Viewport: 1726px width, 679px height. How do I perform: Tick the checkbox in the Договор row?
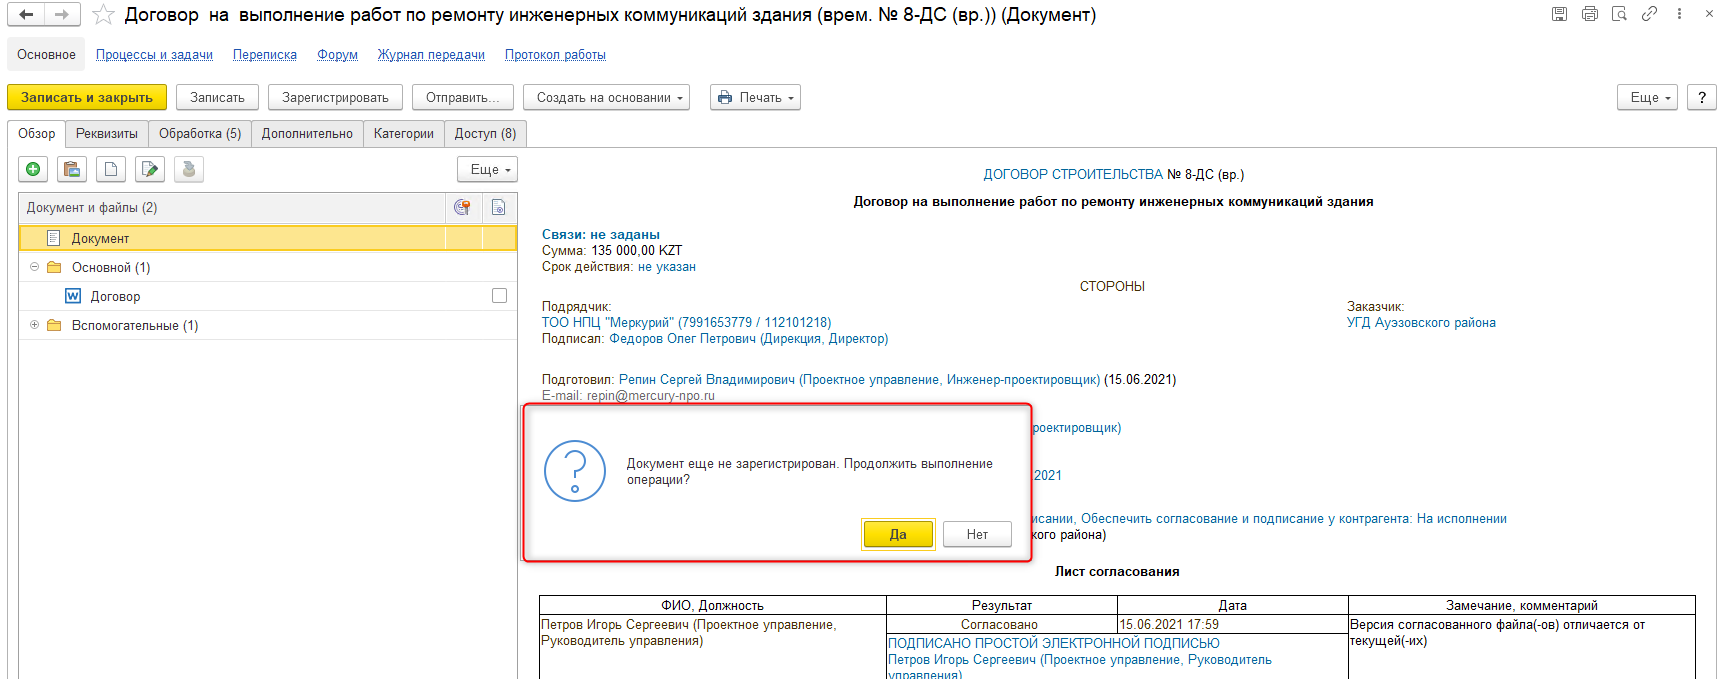click(499, 296)
